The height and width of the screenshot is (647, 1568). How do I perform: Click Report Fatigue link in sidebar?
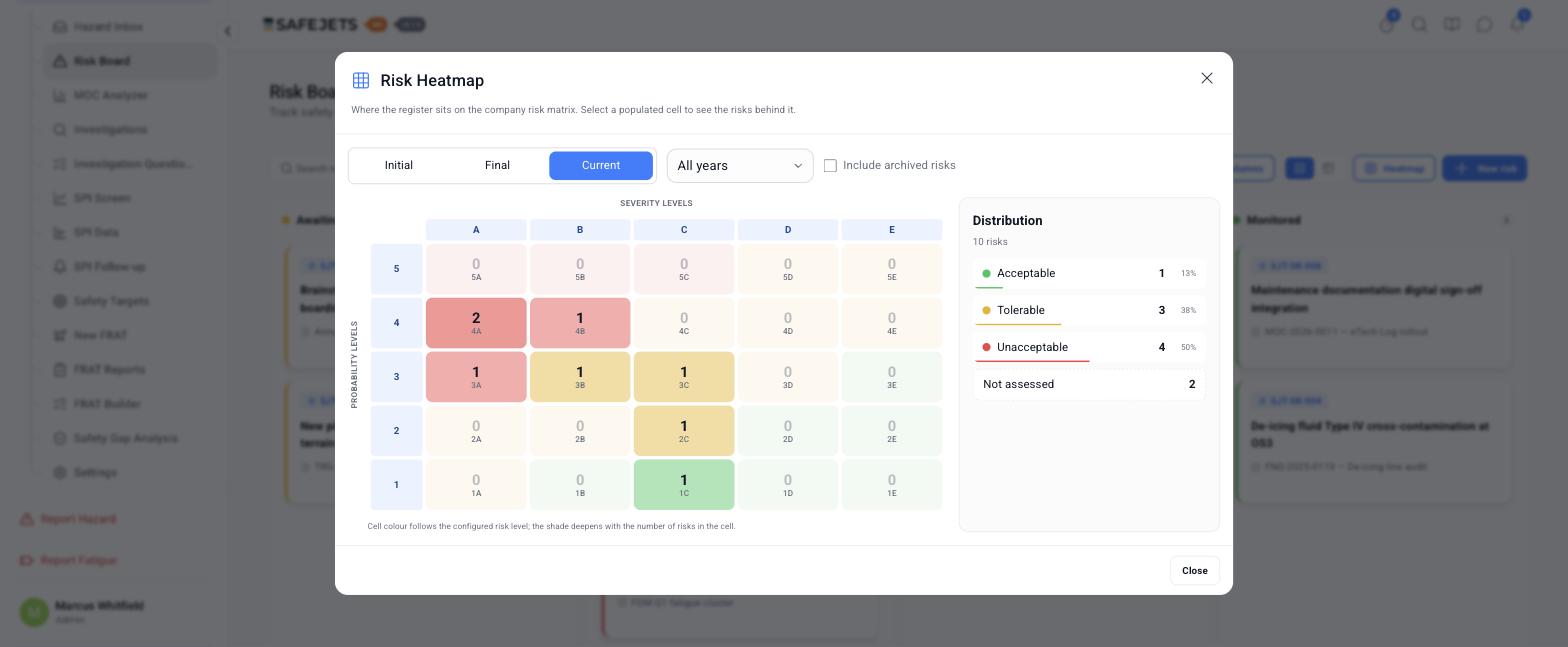pyautogui.click(x=68, y=560)
